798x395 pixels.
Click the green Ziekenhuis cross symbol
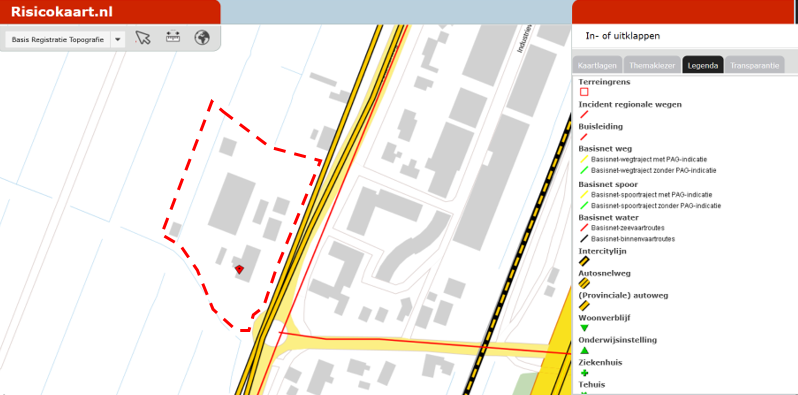click(584, 373)
